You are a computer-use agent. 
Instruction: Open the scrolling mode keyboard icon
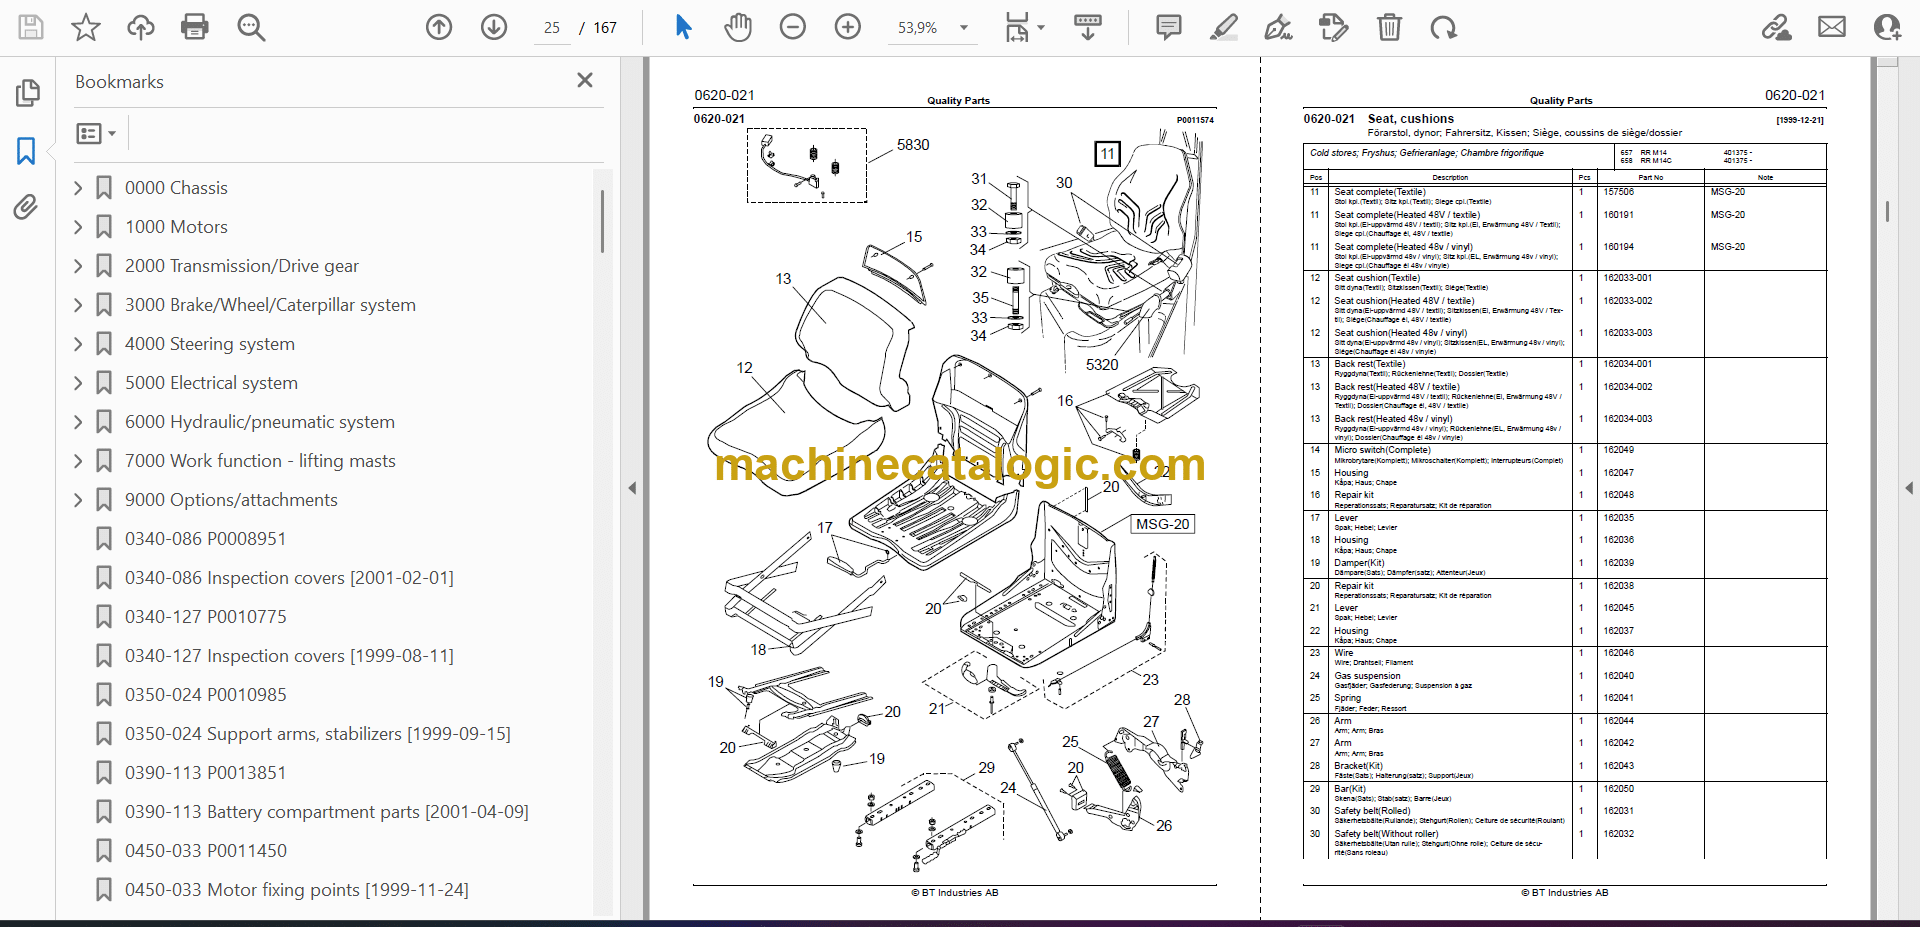tap(1088, 27)
